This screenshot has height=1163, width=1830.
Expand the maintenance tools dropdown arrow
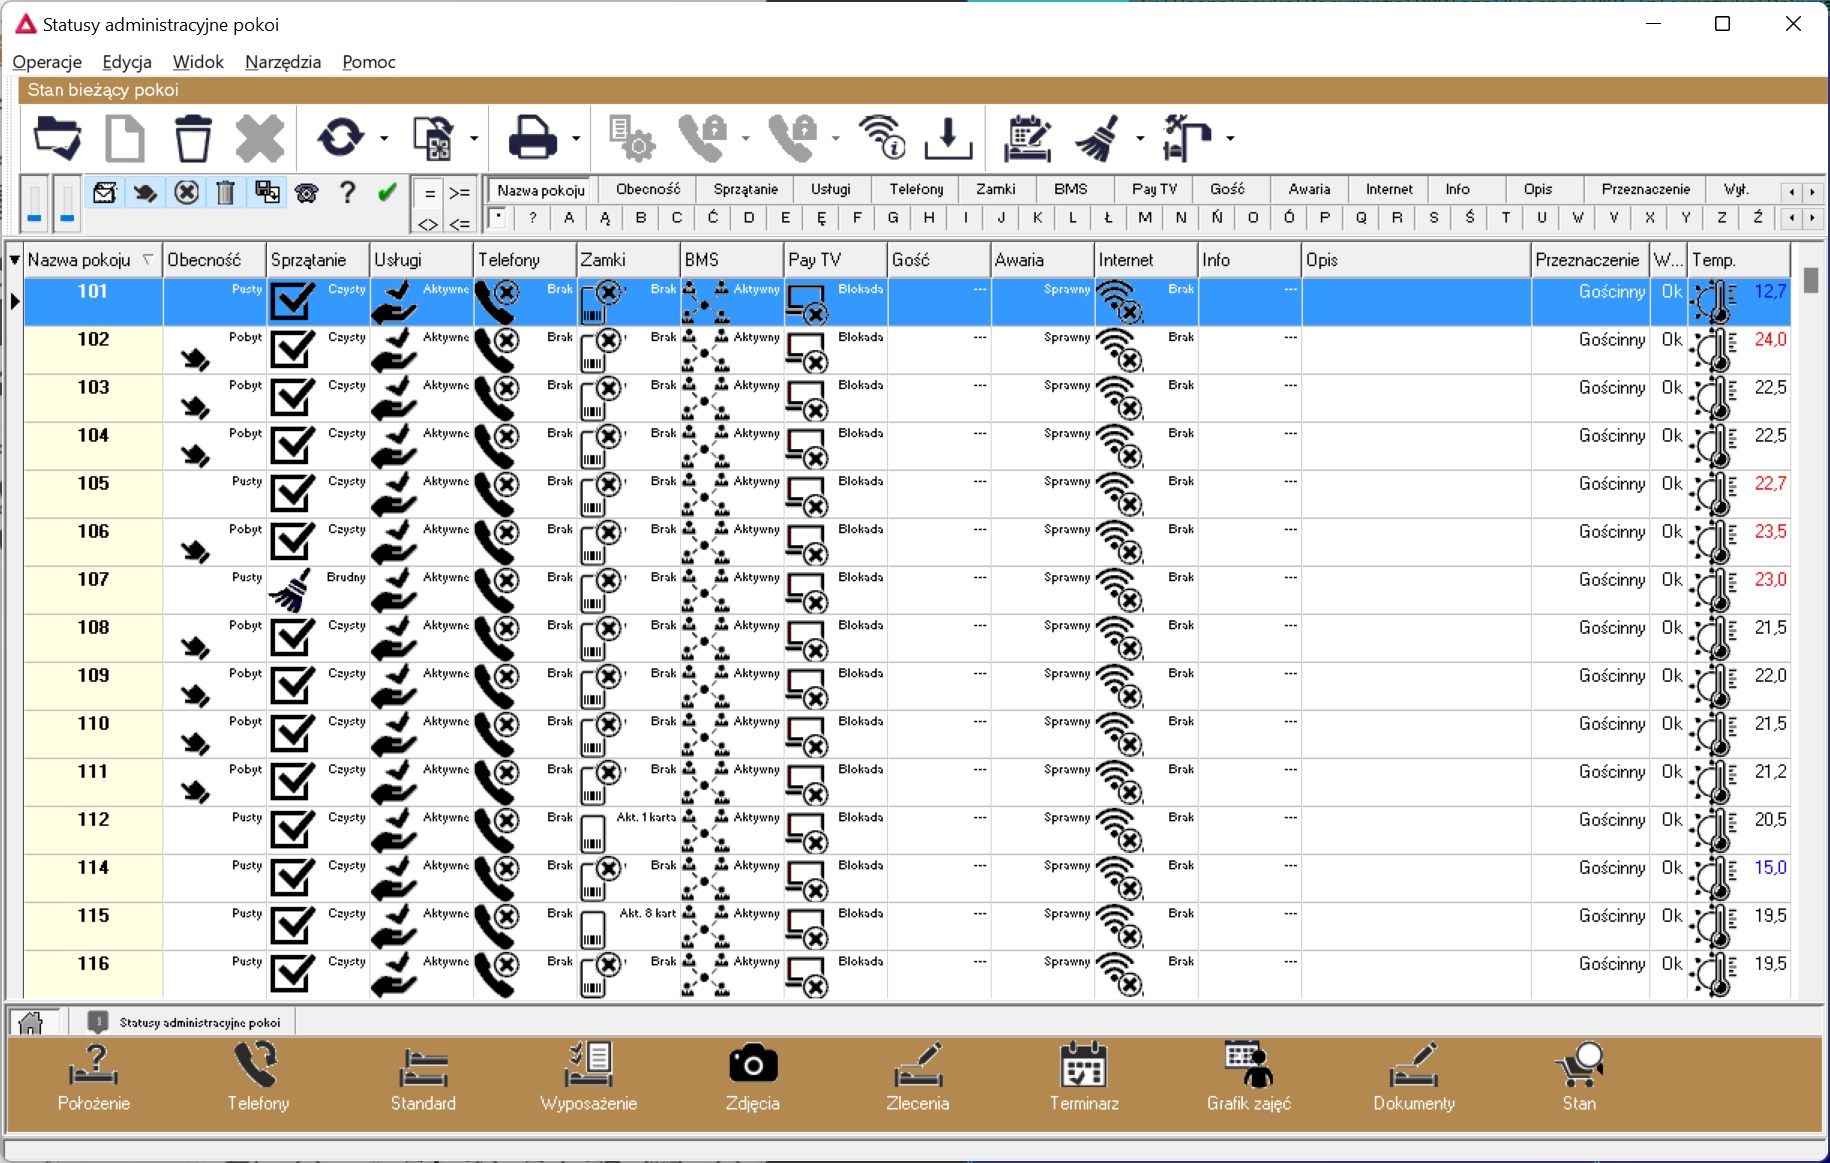pyautogui.click(x=1230, y=139)
